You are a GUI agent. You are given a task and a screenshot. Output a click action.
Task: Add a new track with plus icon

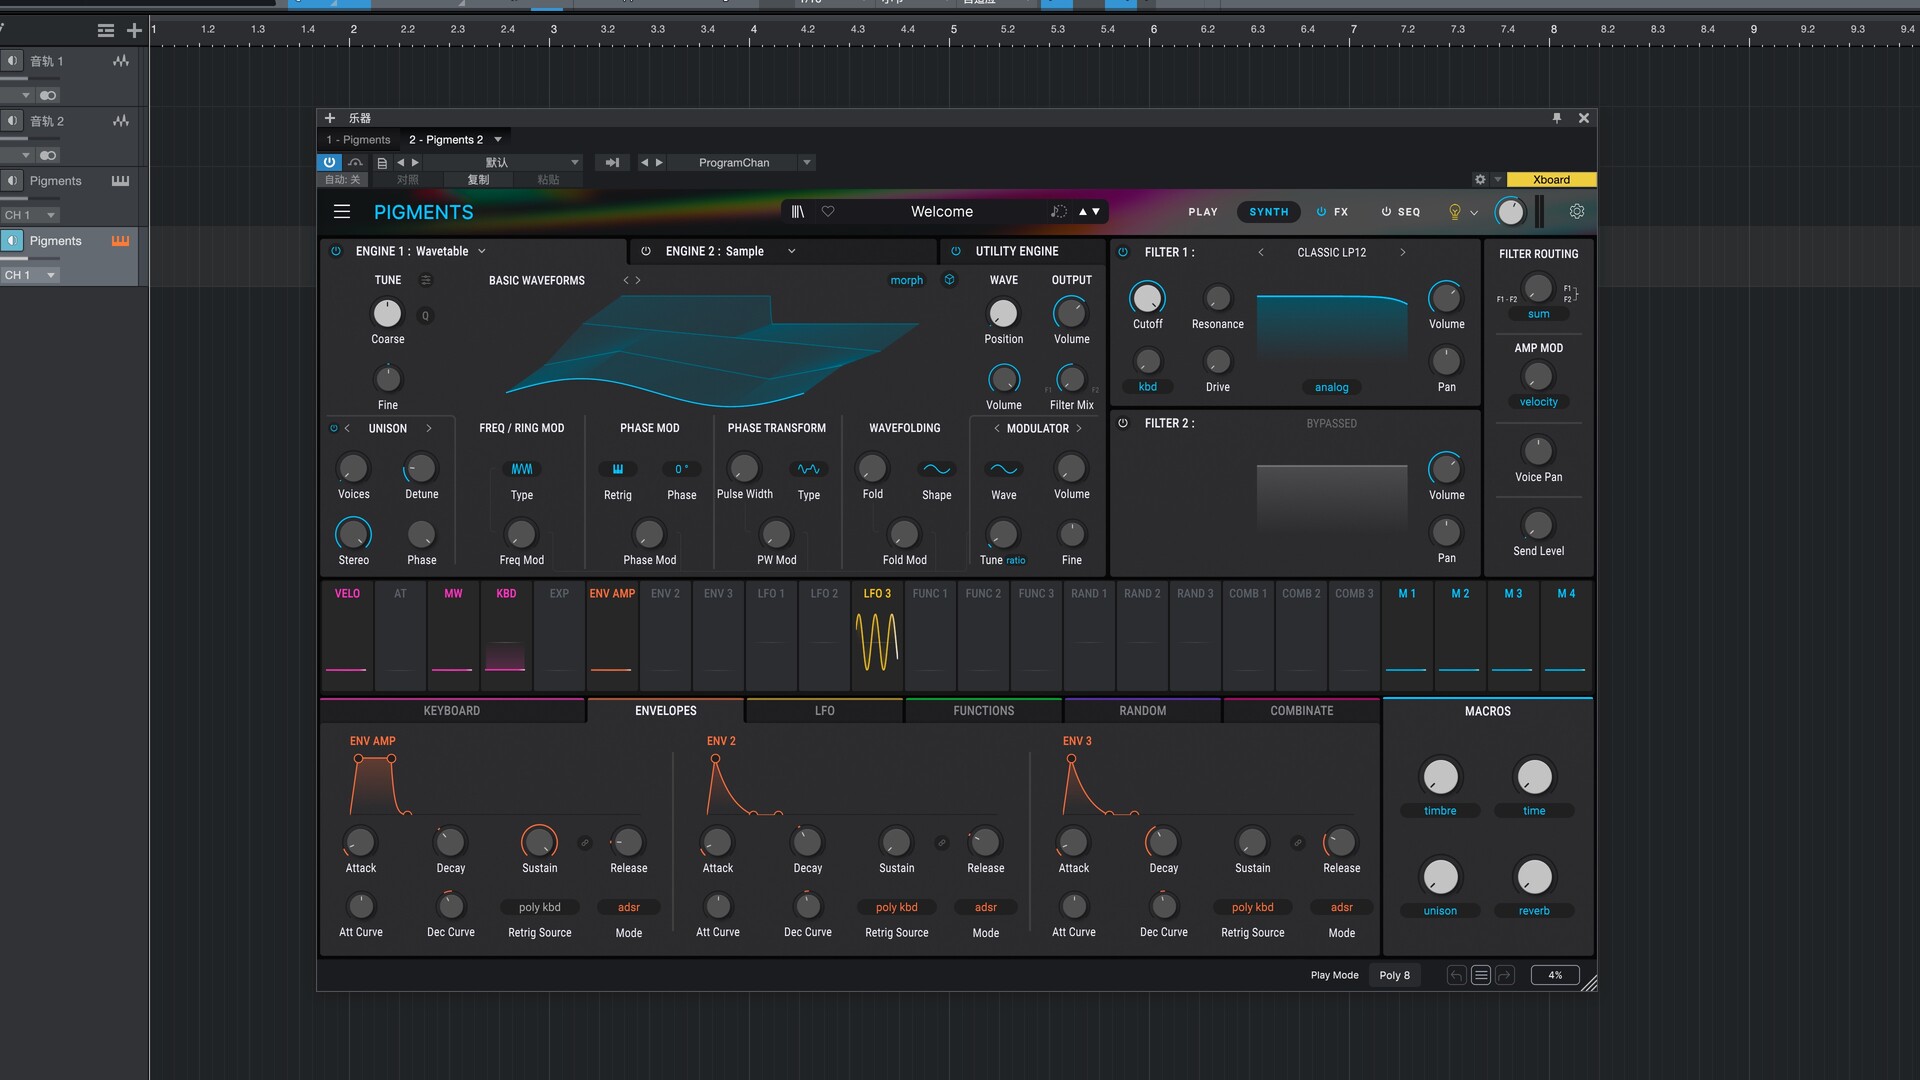[134, 31]
